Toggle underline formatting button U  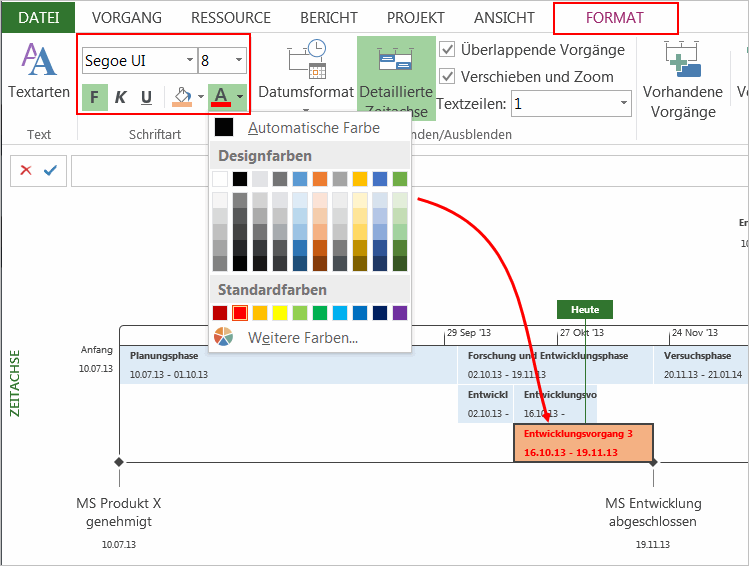[146, 97]
